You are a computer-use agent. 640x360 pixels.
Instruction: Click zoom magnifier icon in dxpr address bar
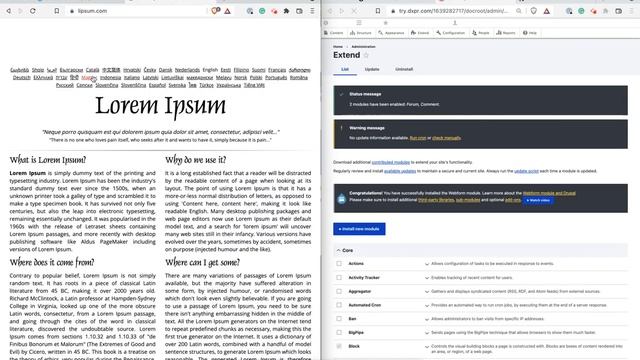pos(518,11)
